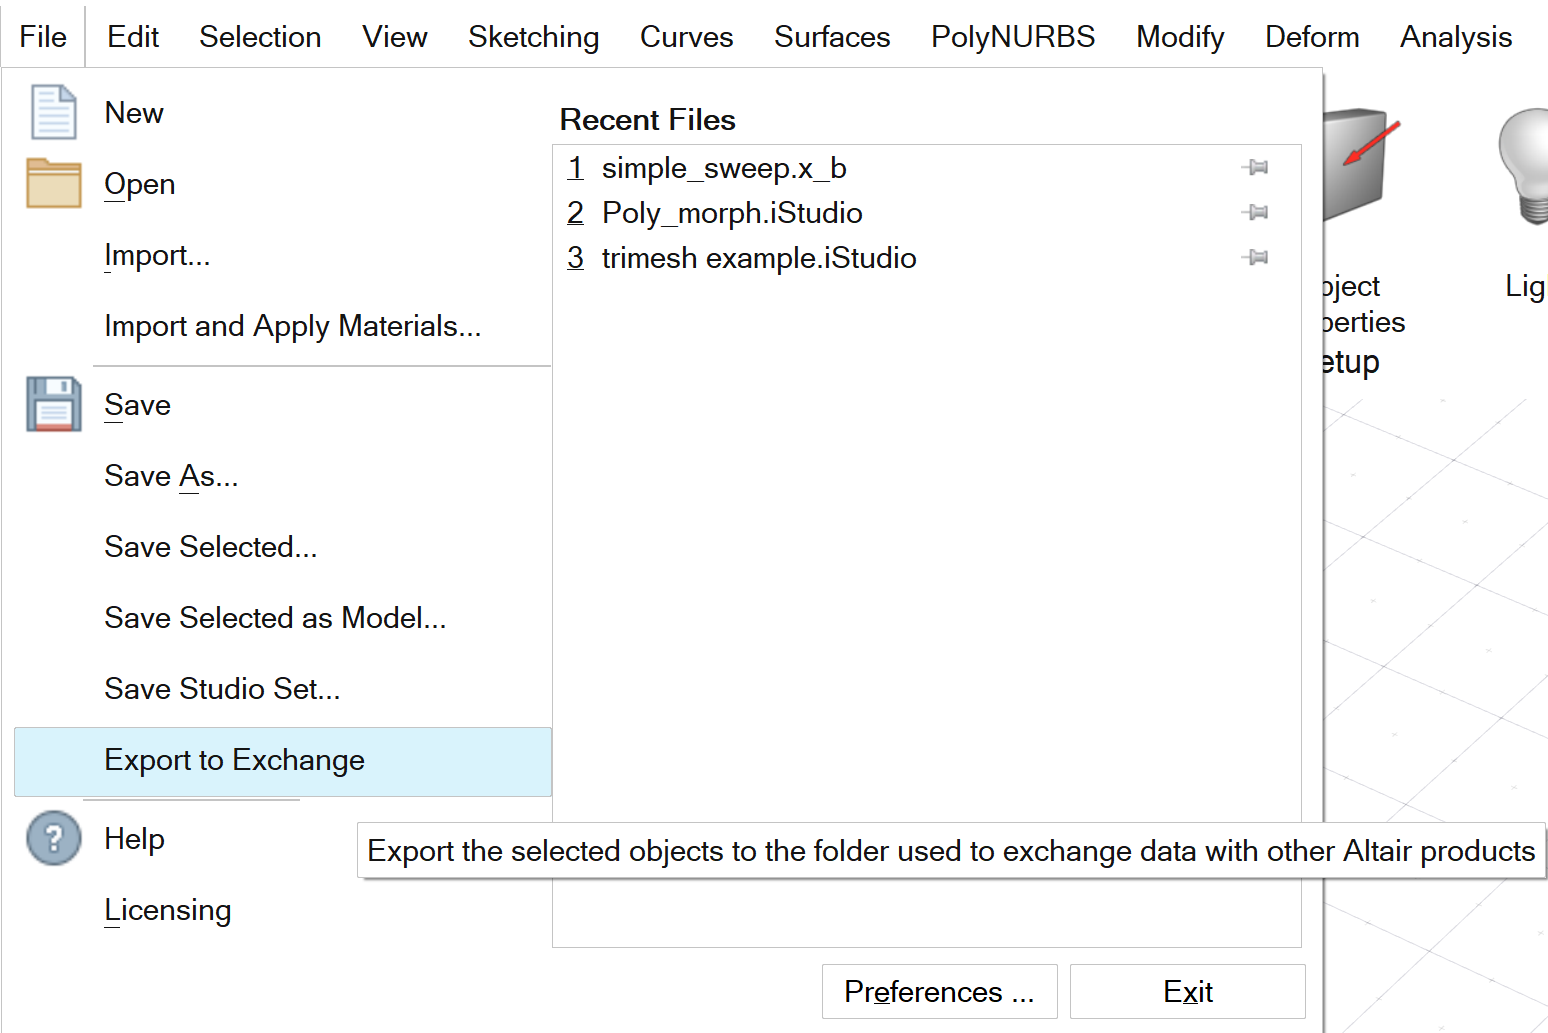Choose Save Selected as Model
The height and width of the screenshot is (1033, 1548).
click(275, 618)
